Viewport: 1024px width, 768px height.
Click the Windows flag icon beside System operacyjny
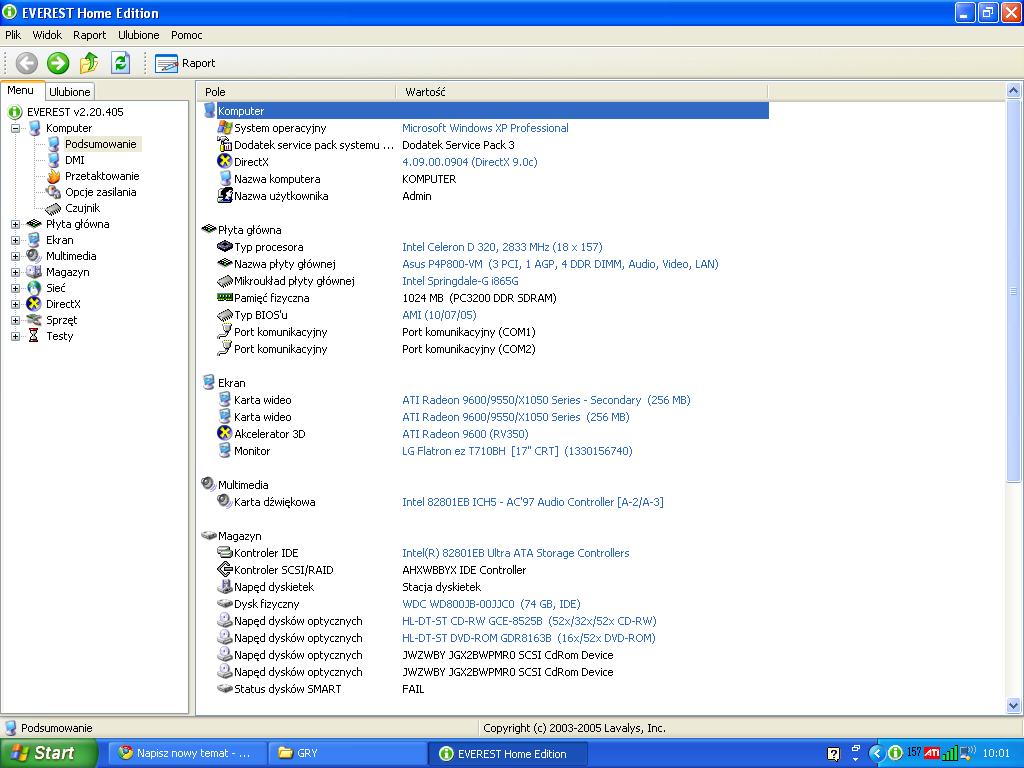(225, 128)
